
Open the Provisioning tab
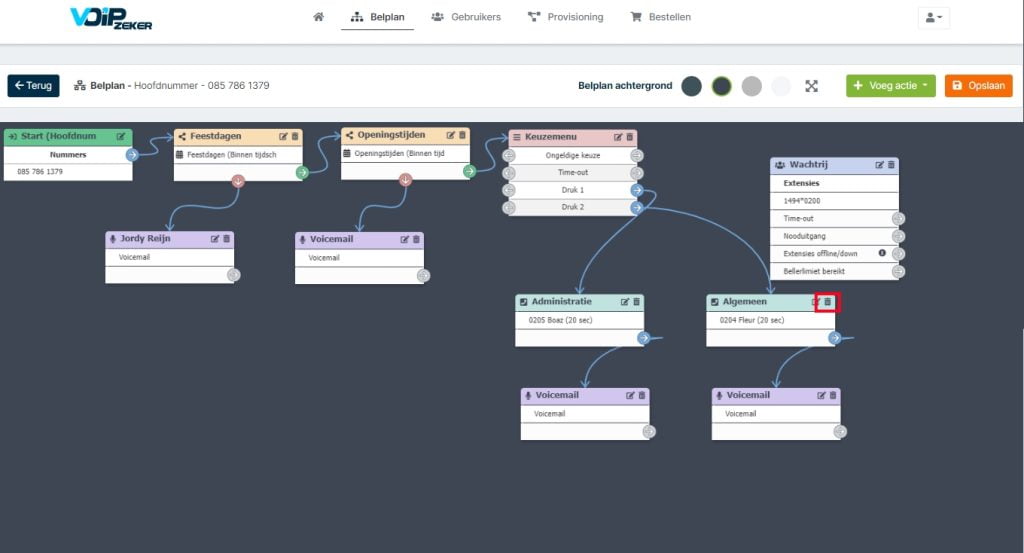click(566, 17)
